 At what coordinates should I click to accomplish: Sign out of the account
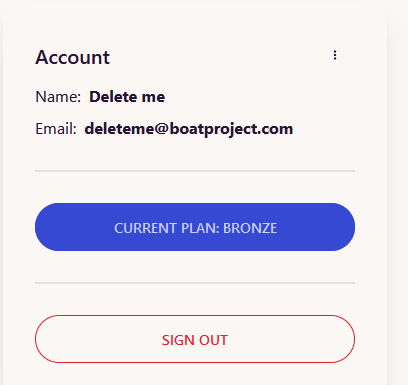point(195,339)
